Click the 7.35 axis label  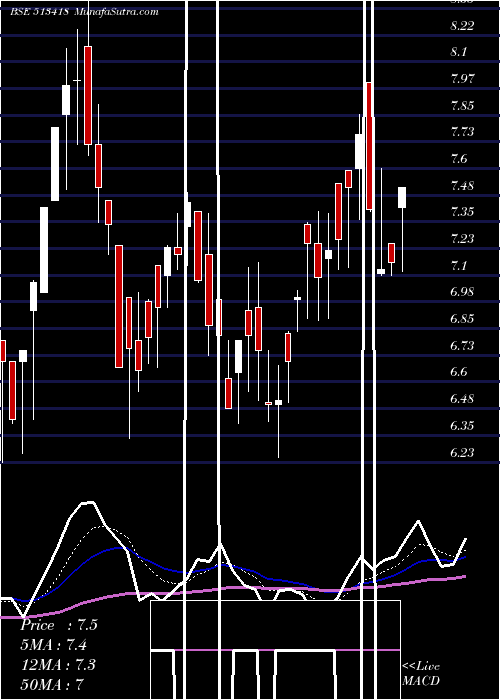462,212
